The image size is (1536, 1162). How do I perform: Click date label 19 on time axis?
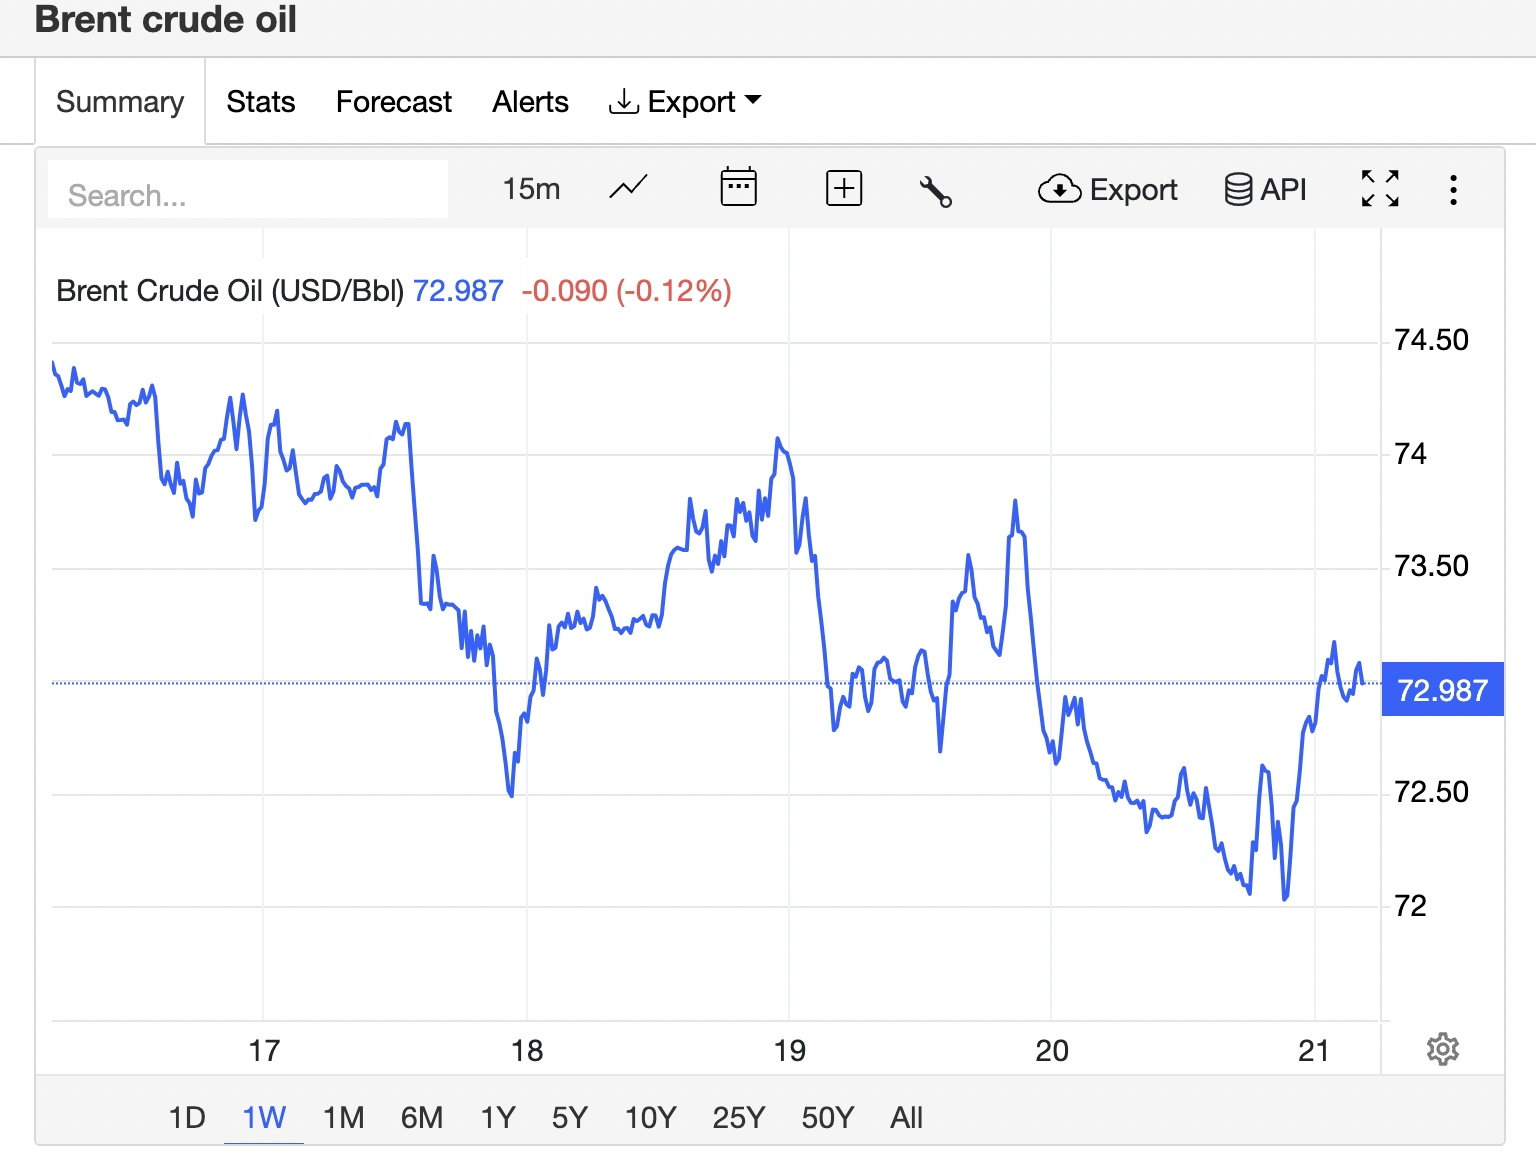click(790, 1051)
